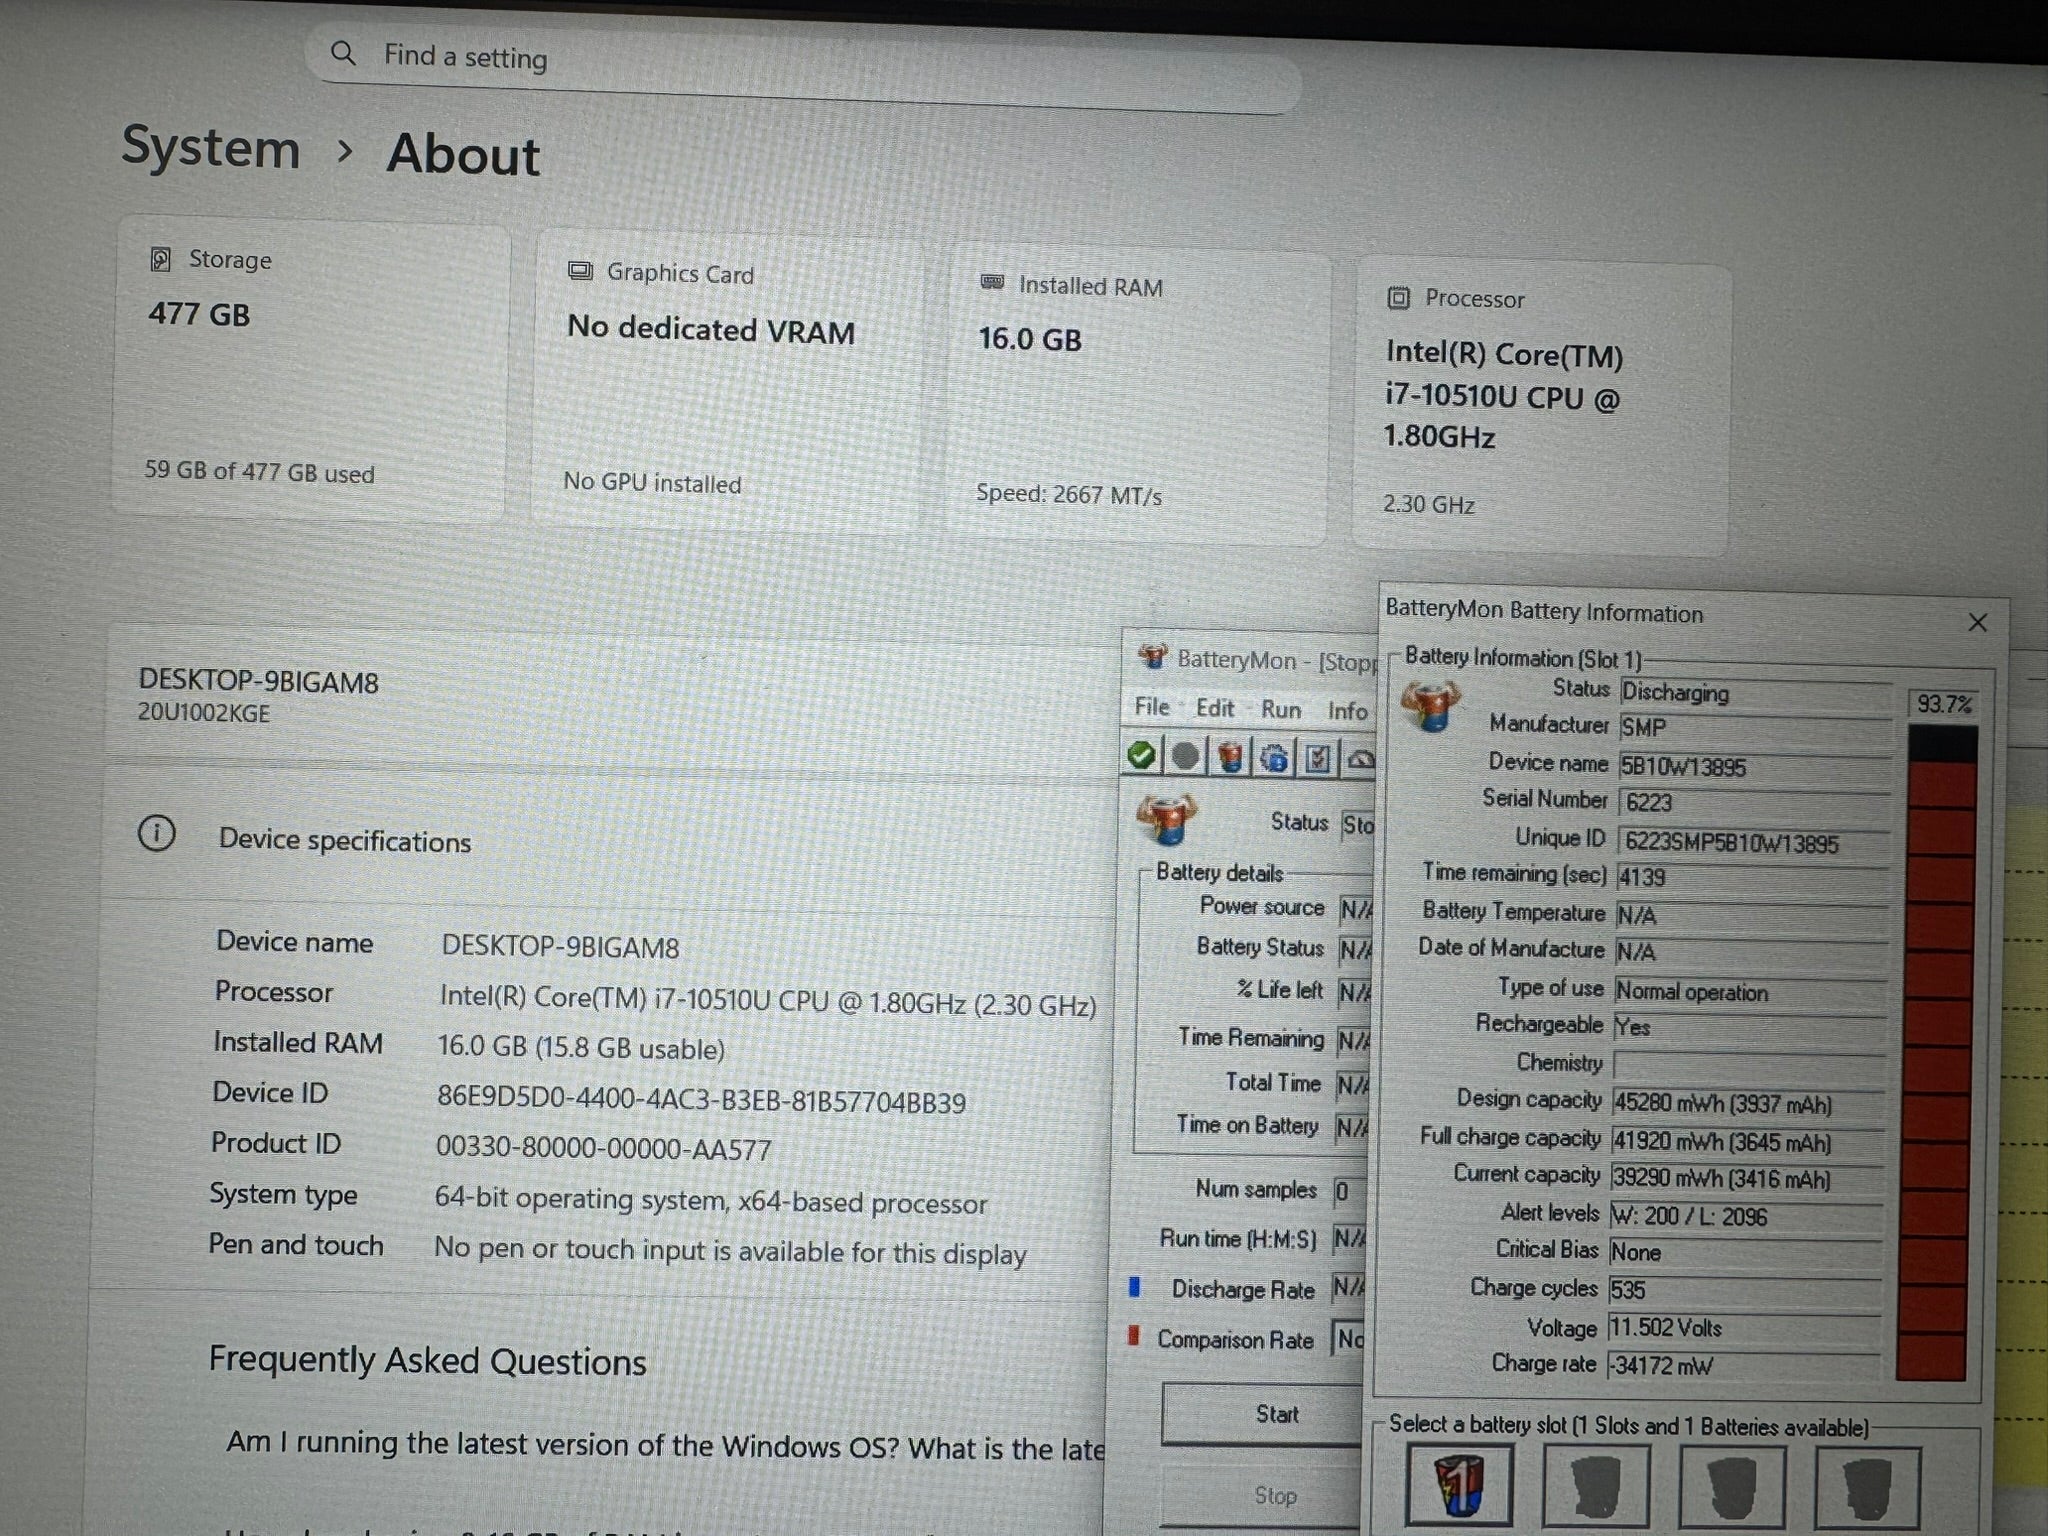Viewport: 2048px width, 1536px height.
Task: Click the third grayed battery slot
Action: click(1731, 1489)
